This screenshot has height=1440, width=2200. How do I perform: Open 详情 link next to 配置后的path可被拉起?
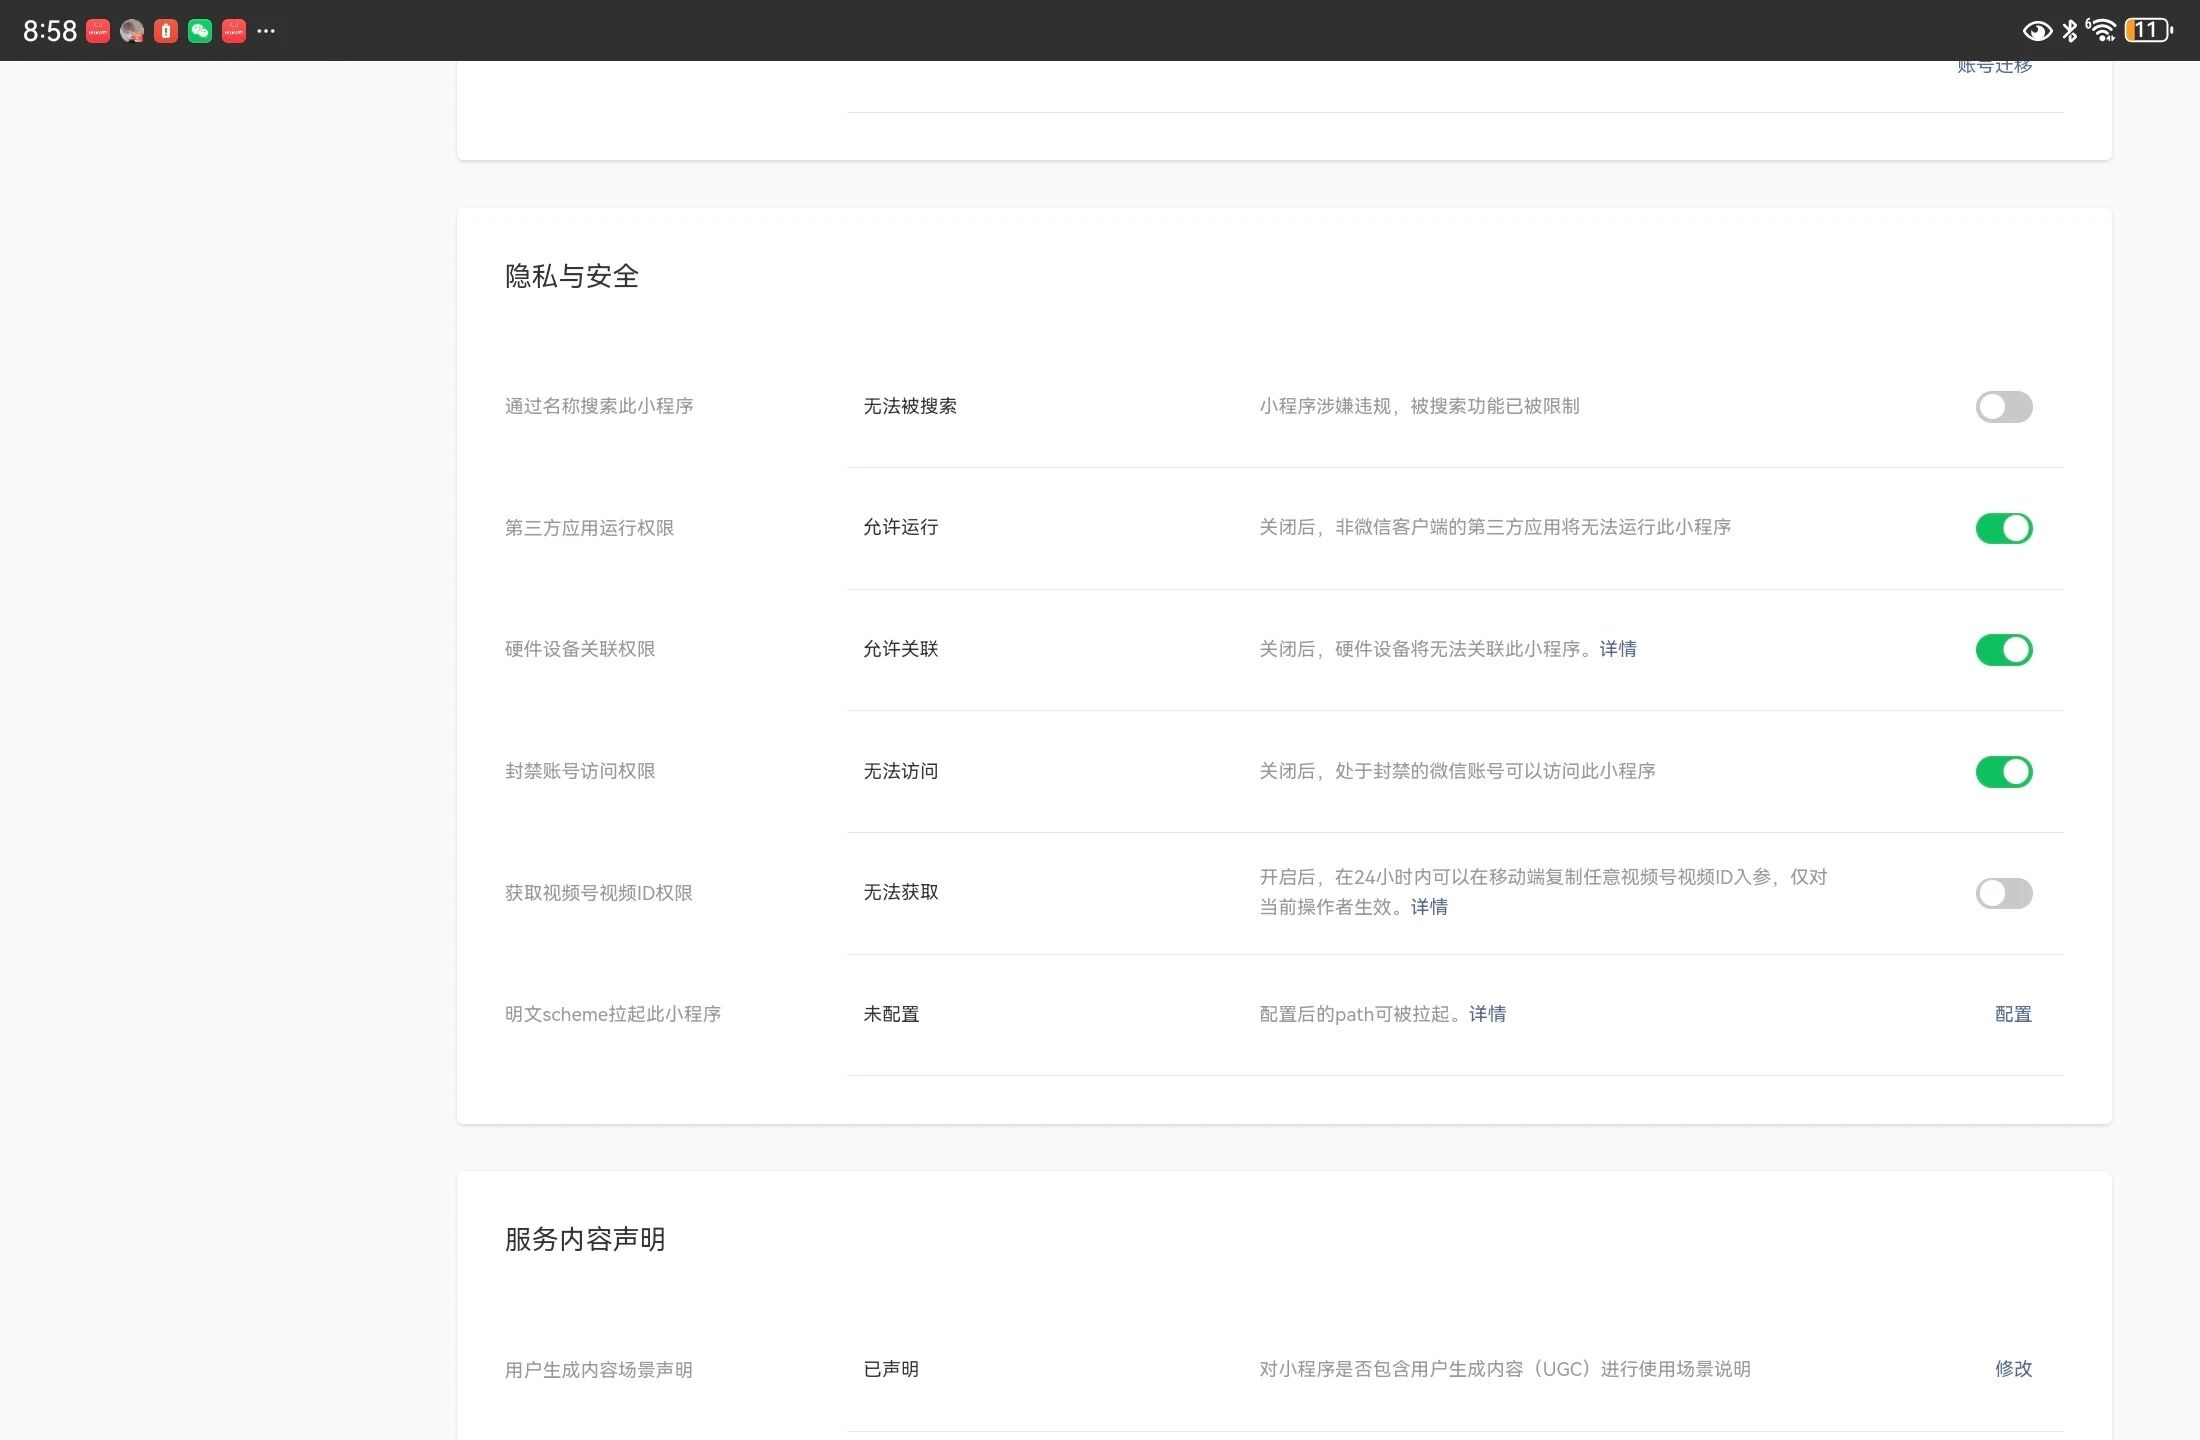click(x=1487, y=1014)
